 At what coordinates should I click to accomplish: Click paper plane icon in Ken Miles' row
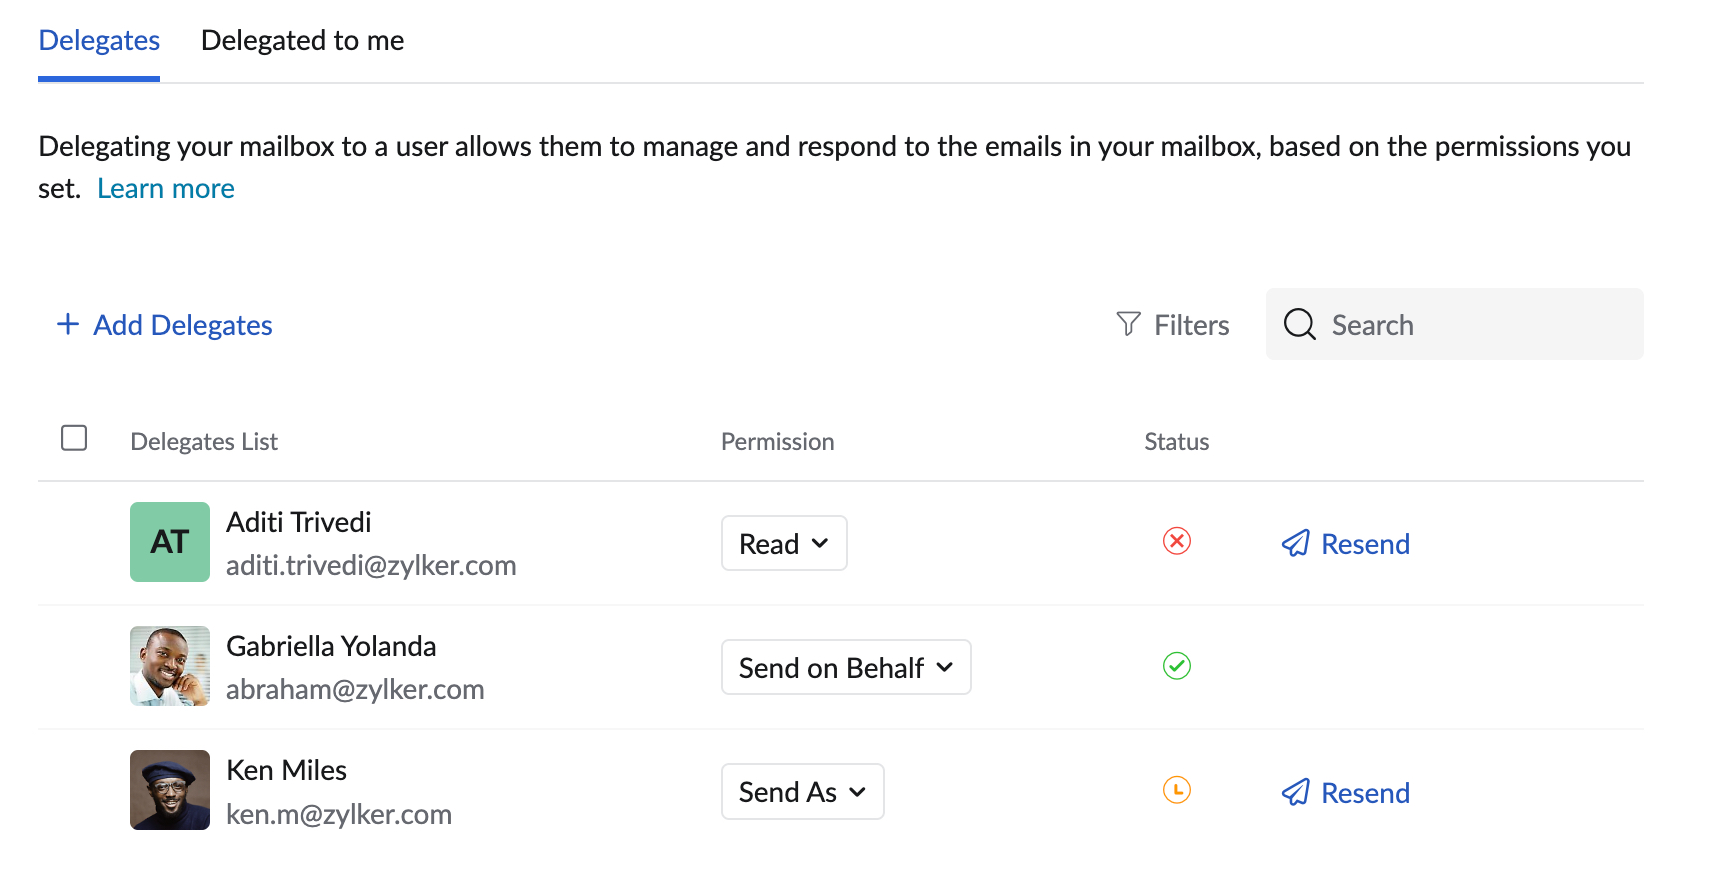coord(1295,792)
